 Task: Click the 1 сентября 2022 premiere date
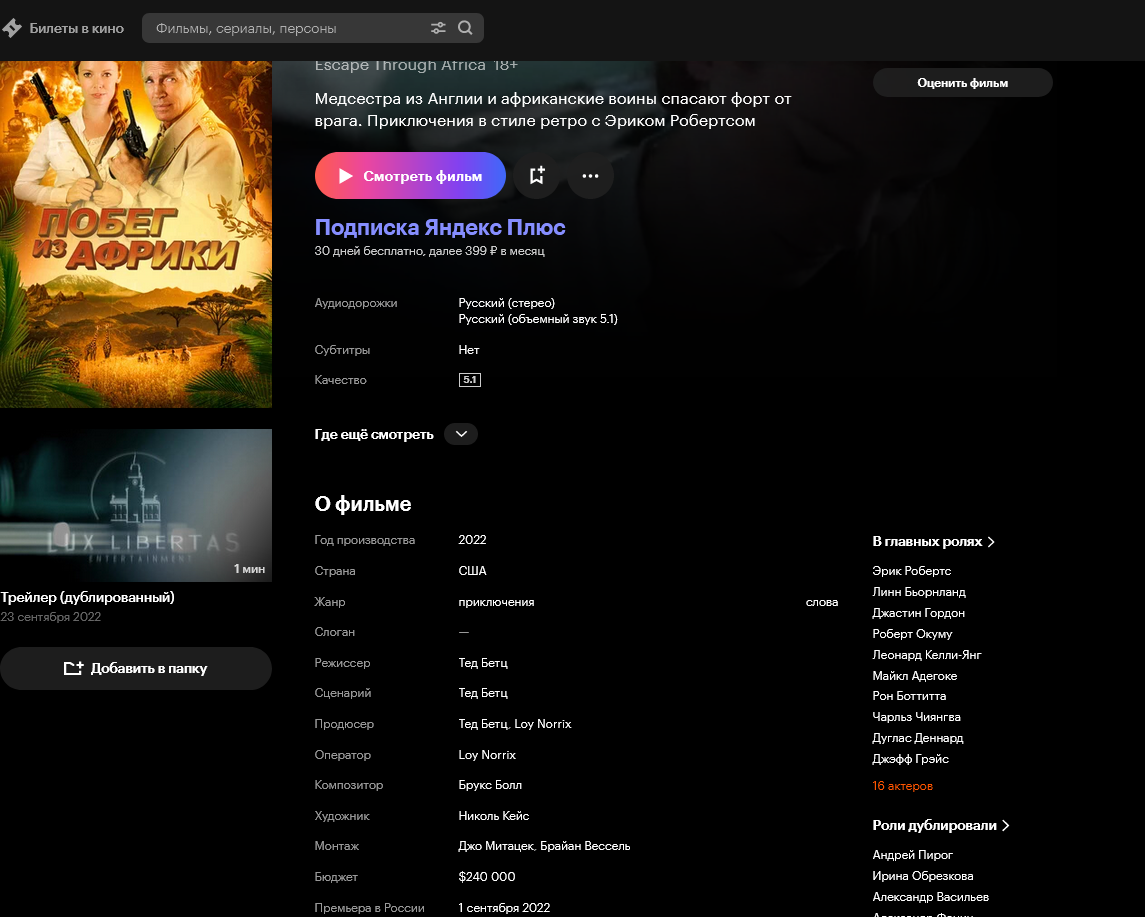(504, 908)
